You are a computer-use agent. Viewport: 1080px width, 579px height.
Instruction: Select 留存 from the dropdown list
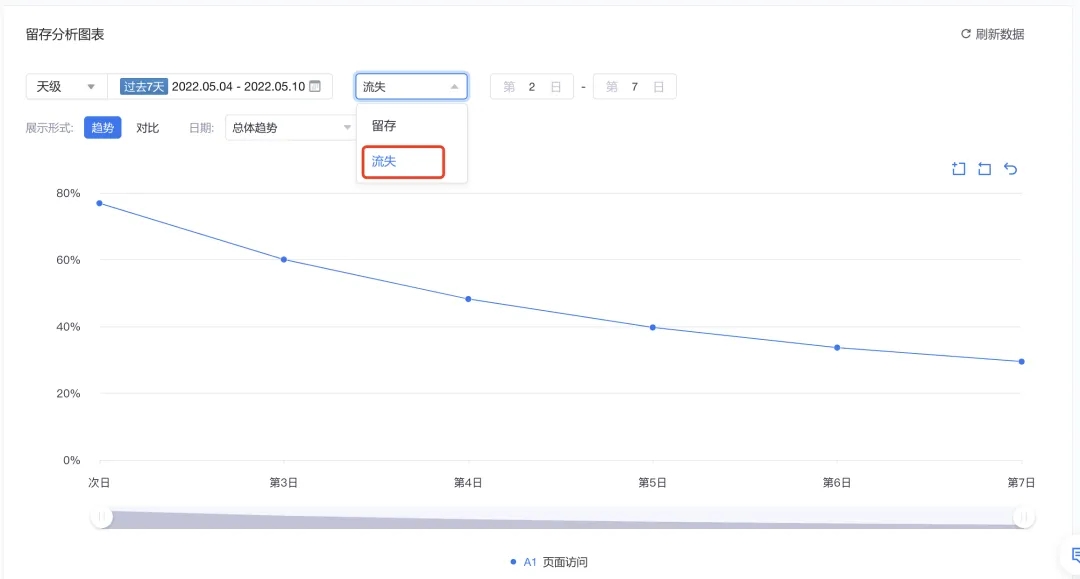(x=385, y=126)
